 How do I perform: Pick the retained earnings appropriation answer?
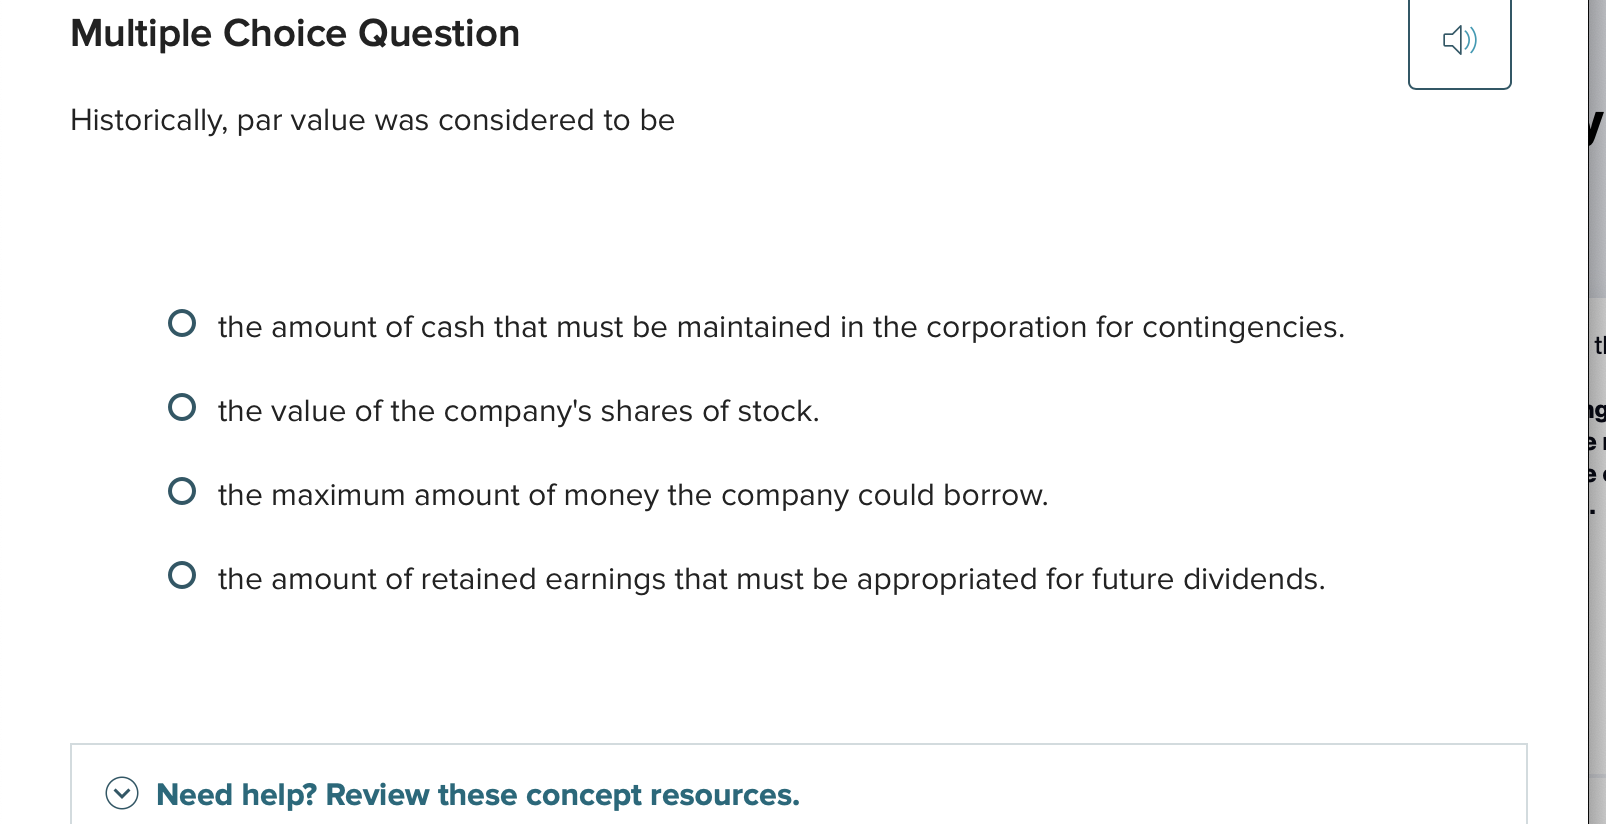point(182,574)
